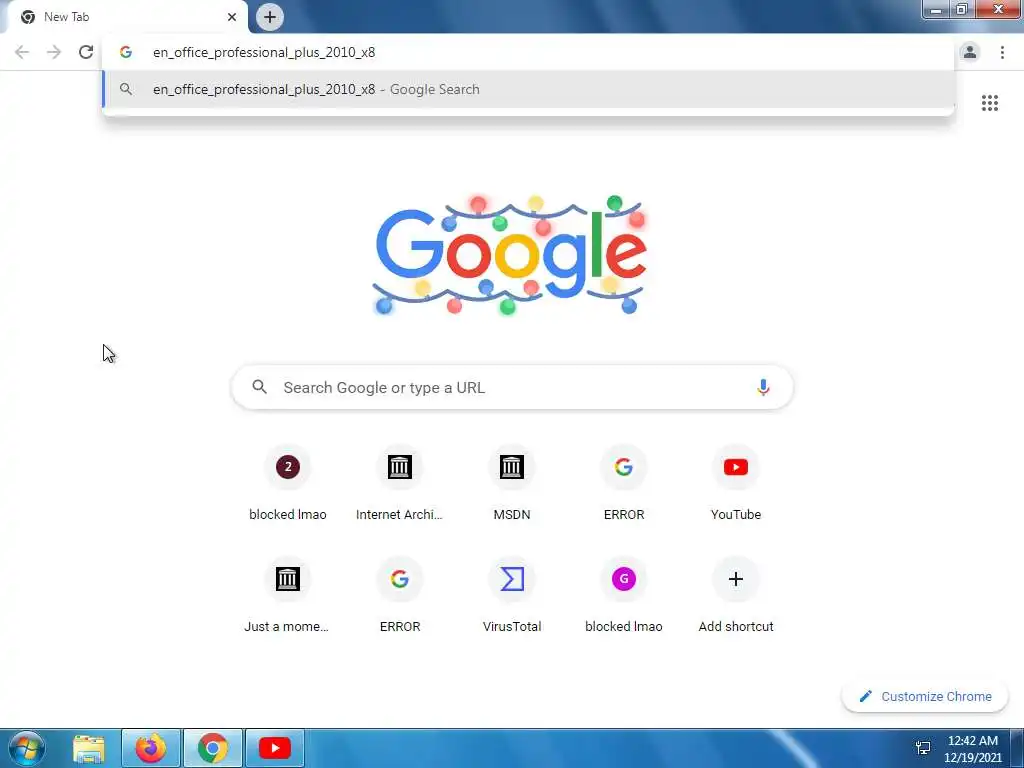Open the Google apps grid
Image resolution: width=1024 pixels, height=768 pixels.
990,103
